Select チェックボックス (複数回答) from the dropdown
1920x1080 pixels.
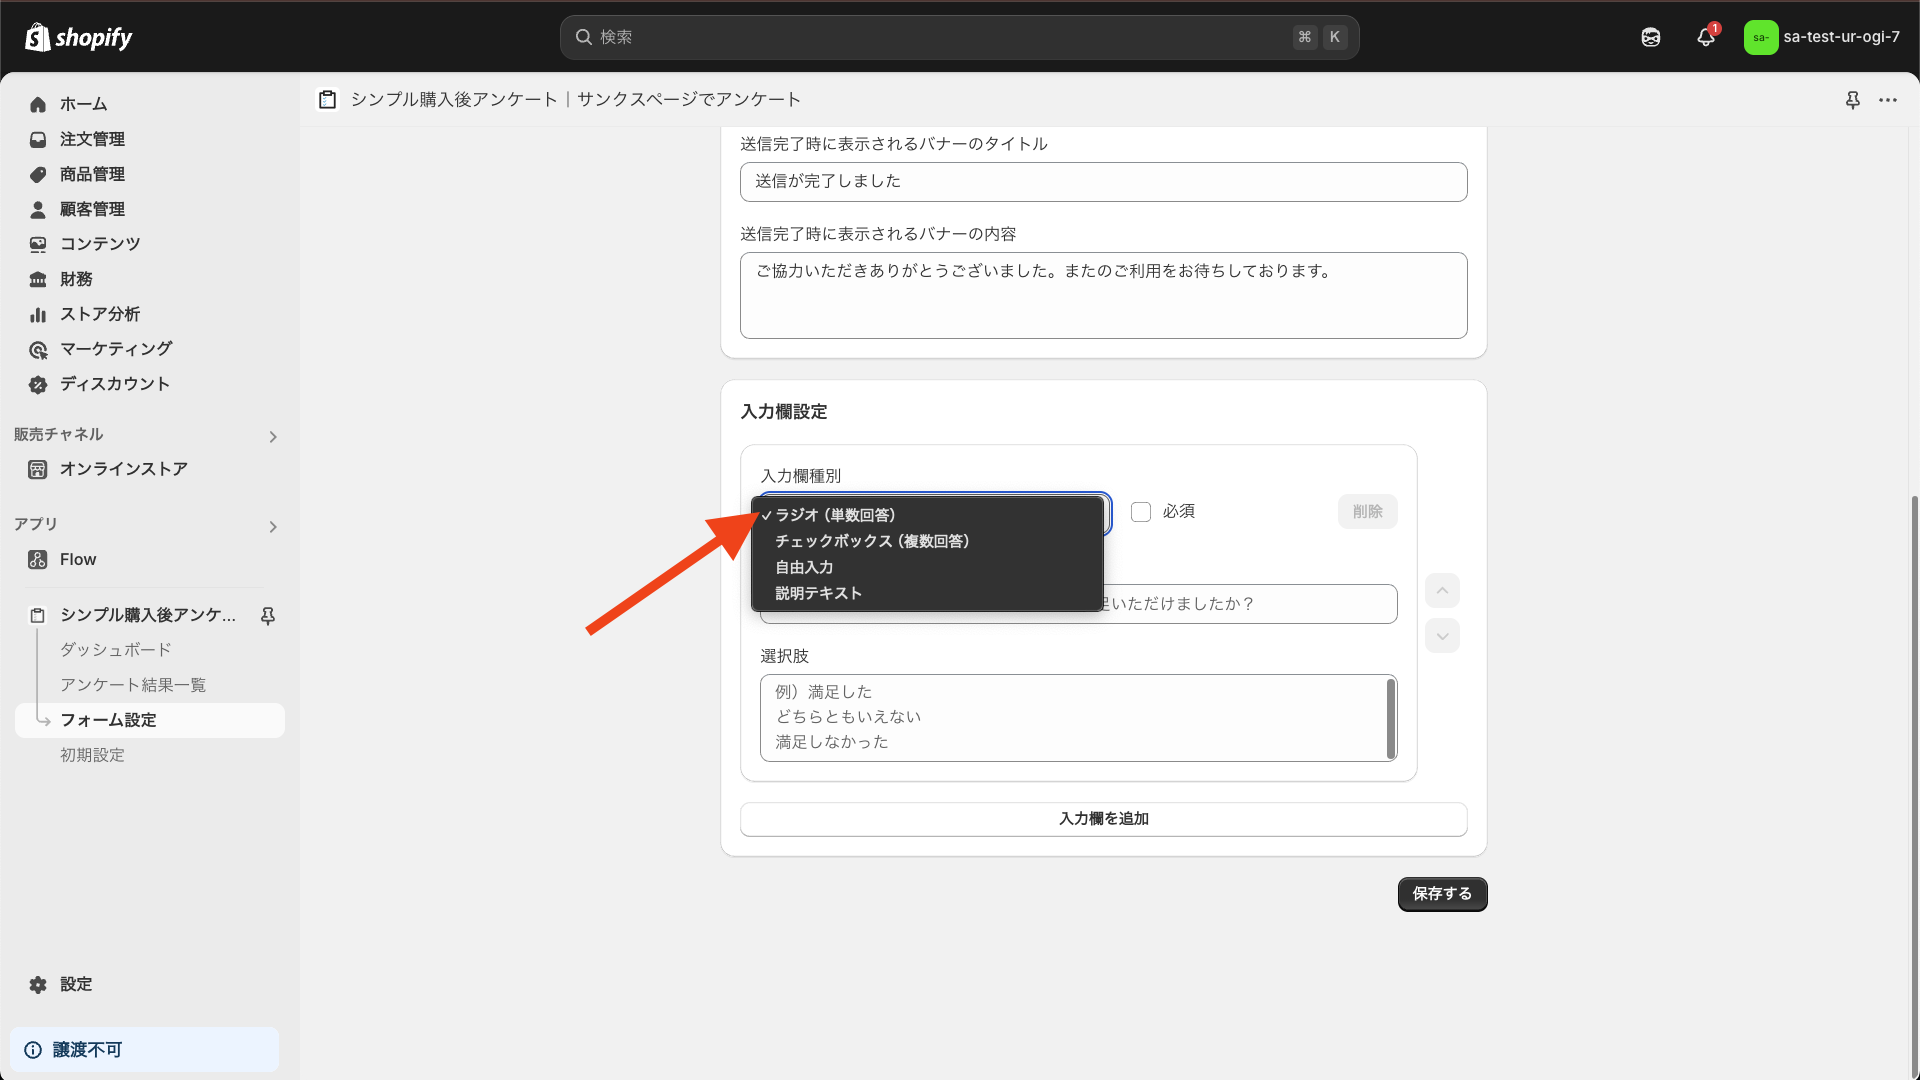[x=872, y=541]
